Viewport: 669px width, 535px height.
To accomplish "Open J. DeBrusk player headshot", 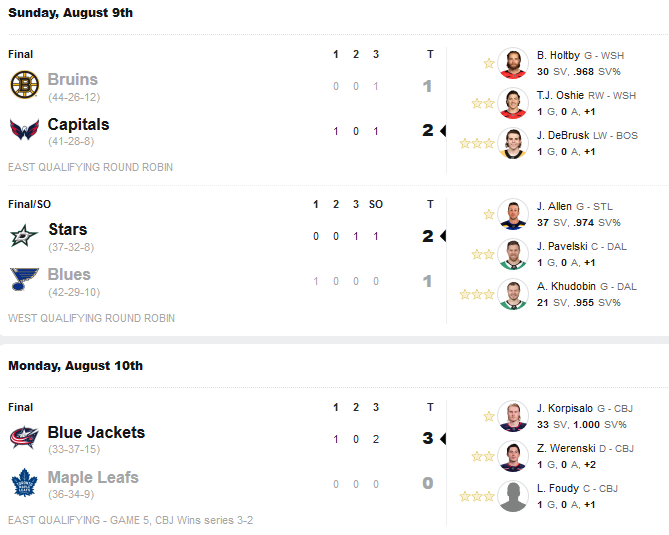I will 513,143.
